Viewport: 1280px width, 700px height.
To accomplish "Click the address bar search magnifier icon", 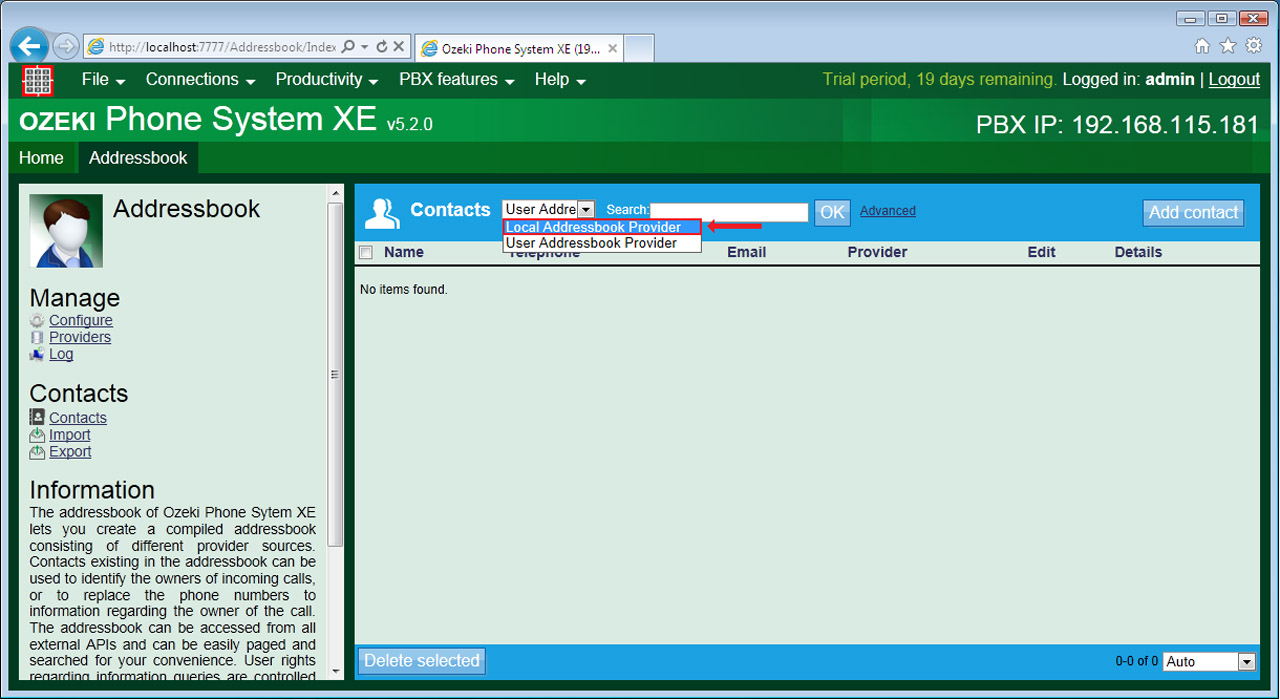I will (x=348, y=47).
